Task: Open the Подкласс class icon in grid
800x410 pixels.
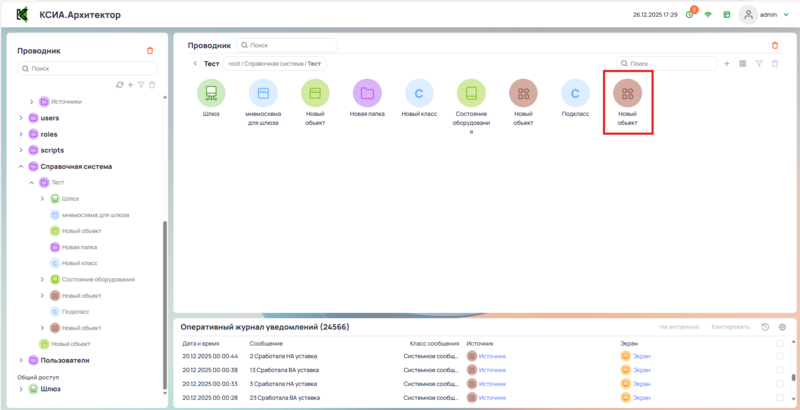Action: click(575, 94)
